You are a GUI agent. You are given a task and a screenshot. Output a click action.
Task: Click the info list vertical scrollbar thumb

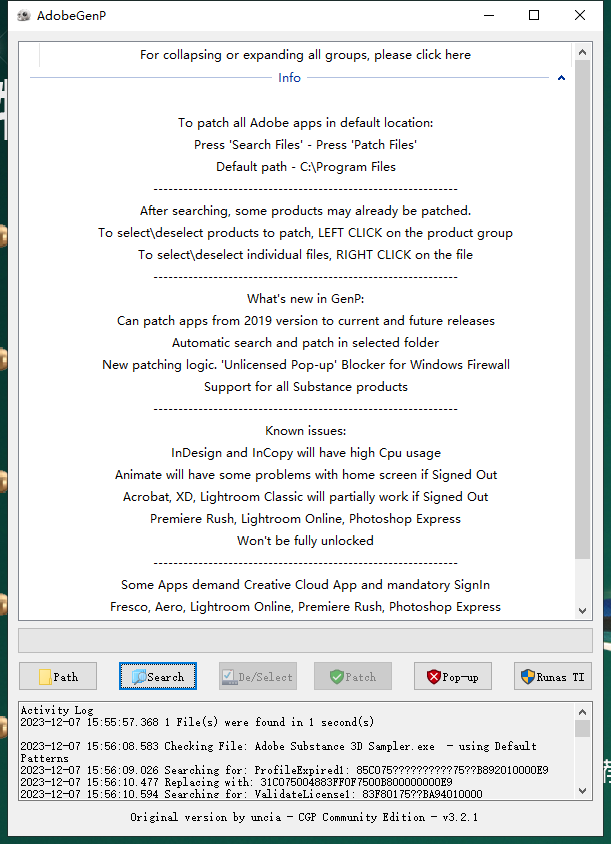(582, 310)
